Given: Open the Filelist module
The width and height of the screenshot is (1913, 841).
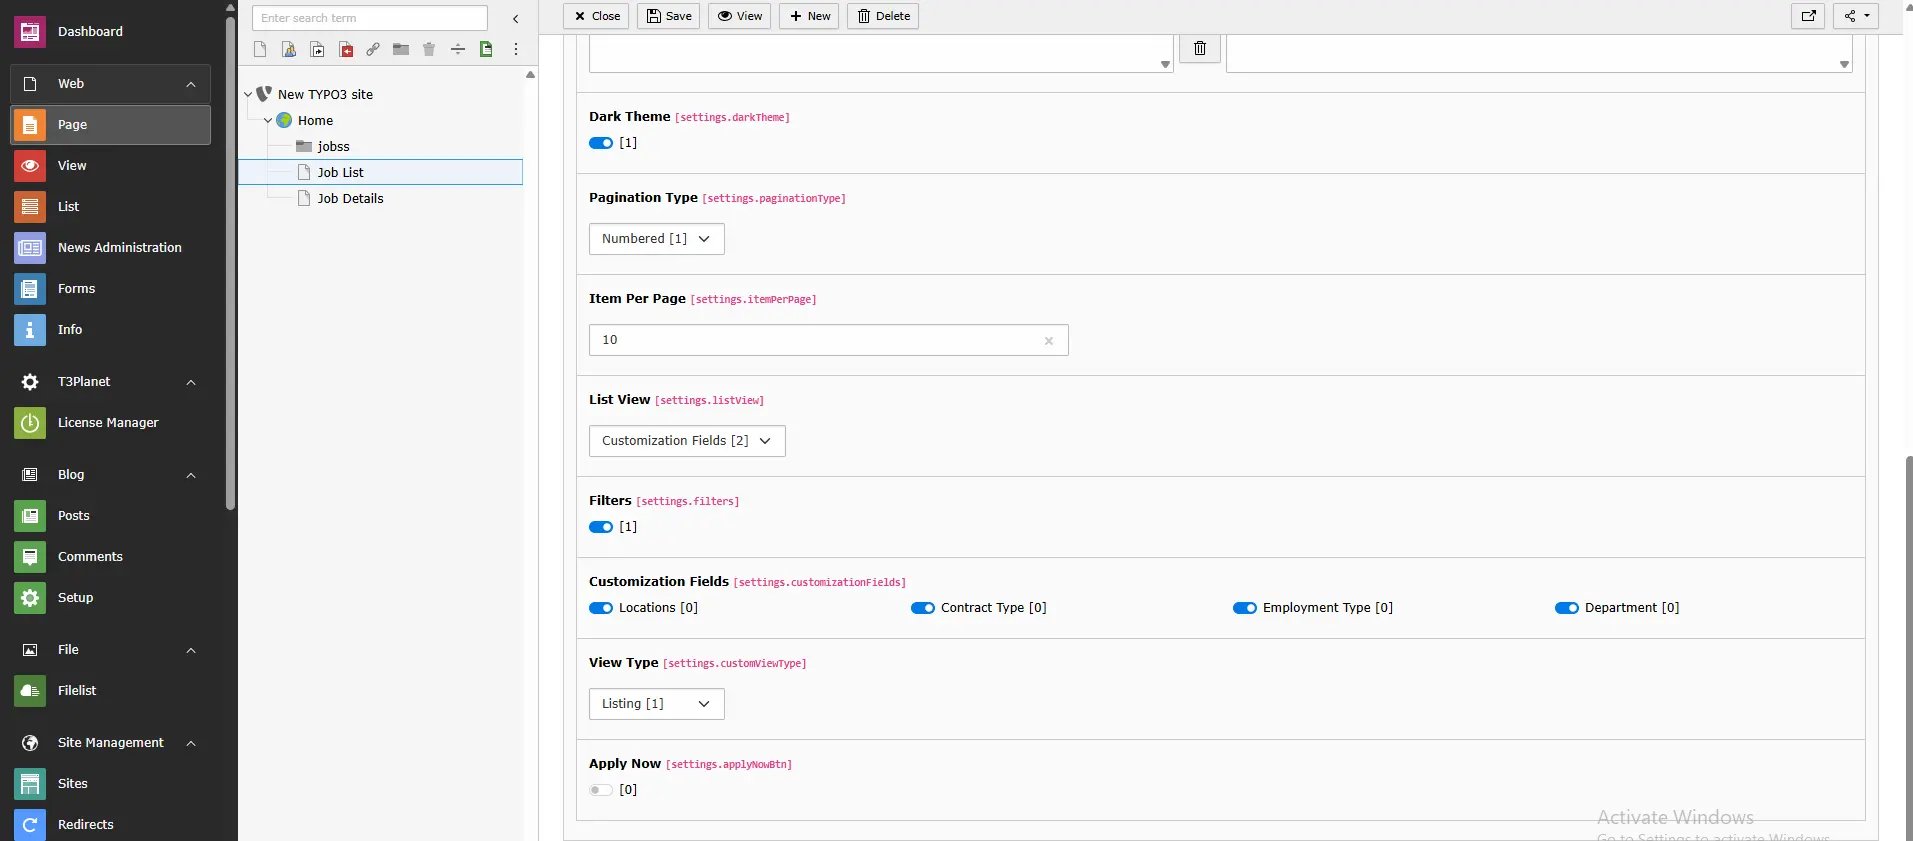Looking at the screenshot, I should pyautogui.click(x=110, y=691).
